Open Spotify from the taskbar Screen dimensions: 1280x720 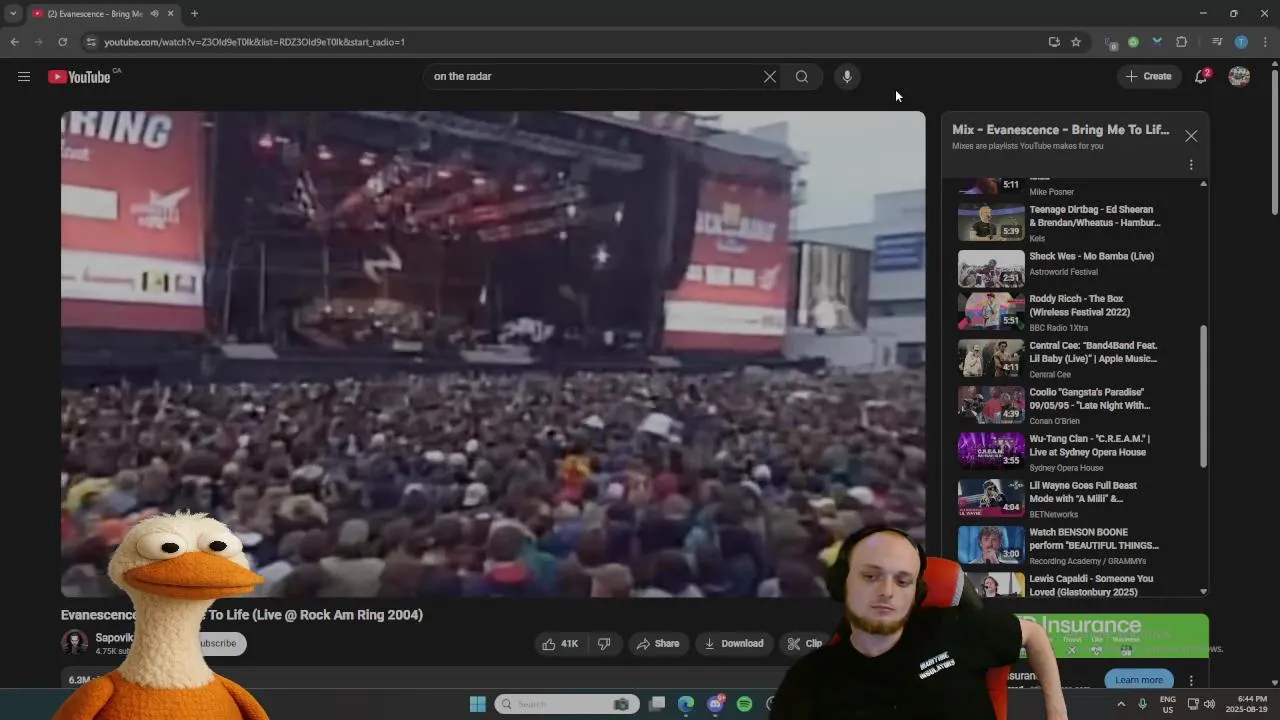pos(744,704)
